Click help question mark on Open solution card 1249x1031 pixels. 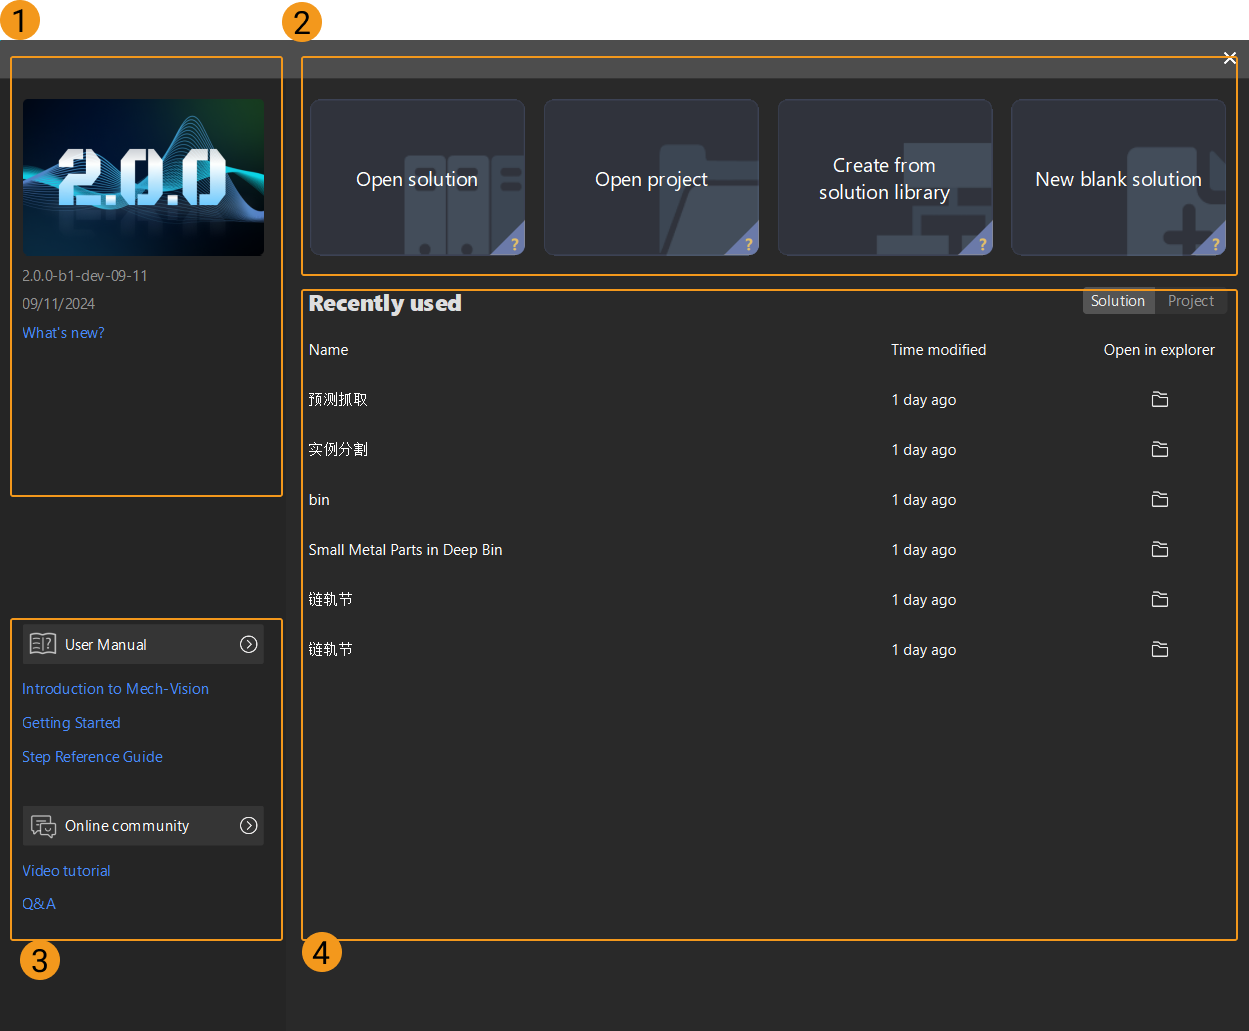[514, 244]
